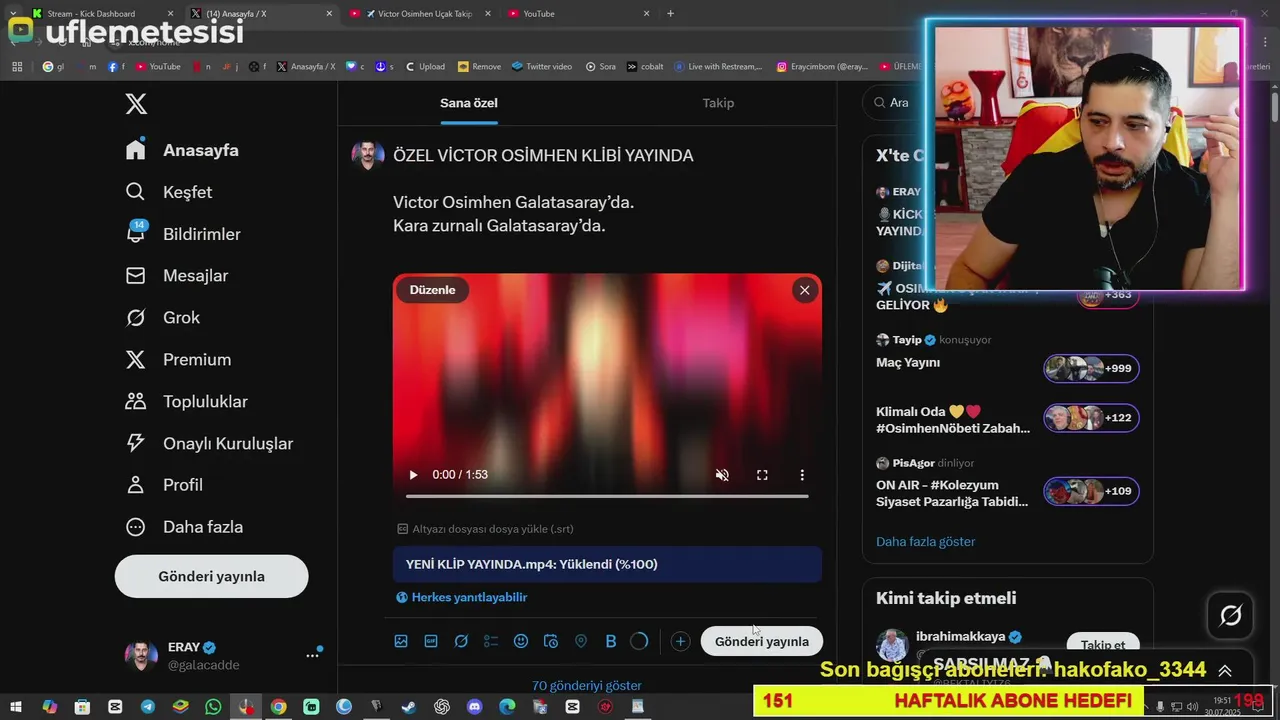Close the Anasayfa / X browser tab
Viewport: 1280px width, 720px height.
coord(329,14)
